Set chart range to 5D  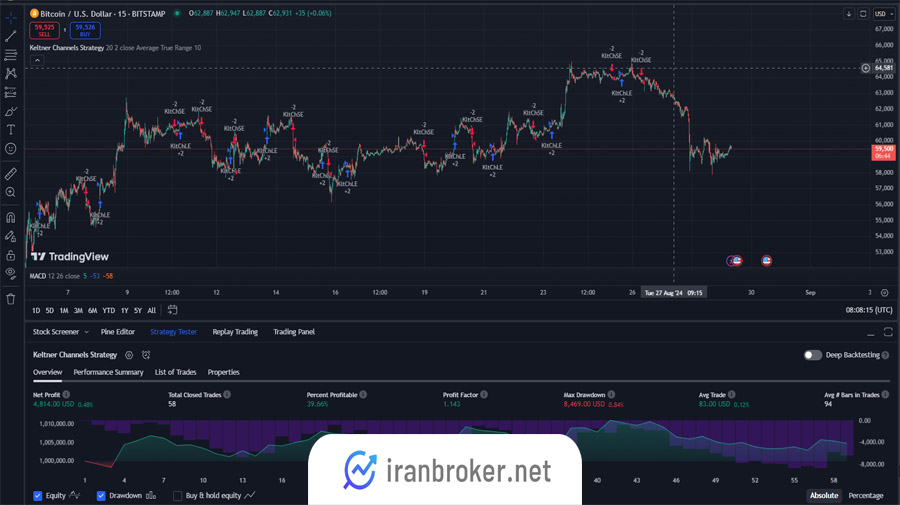49,310
